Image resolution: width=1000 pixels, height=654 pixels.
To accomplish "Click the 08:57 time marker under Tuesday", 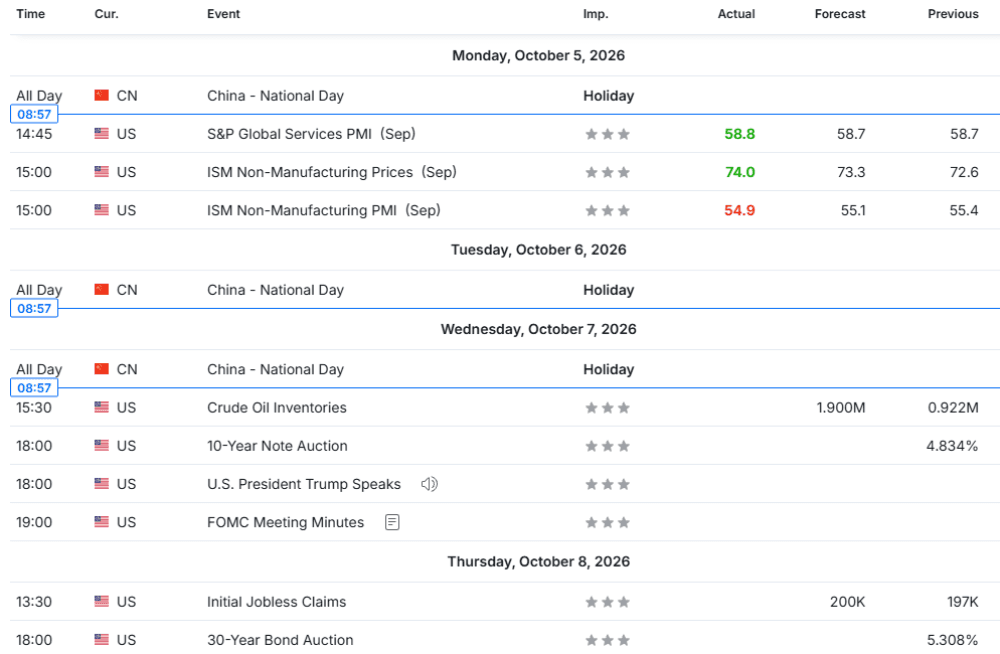I will 34,309.
